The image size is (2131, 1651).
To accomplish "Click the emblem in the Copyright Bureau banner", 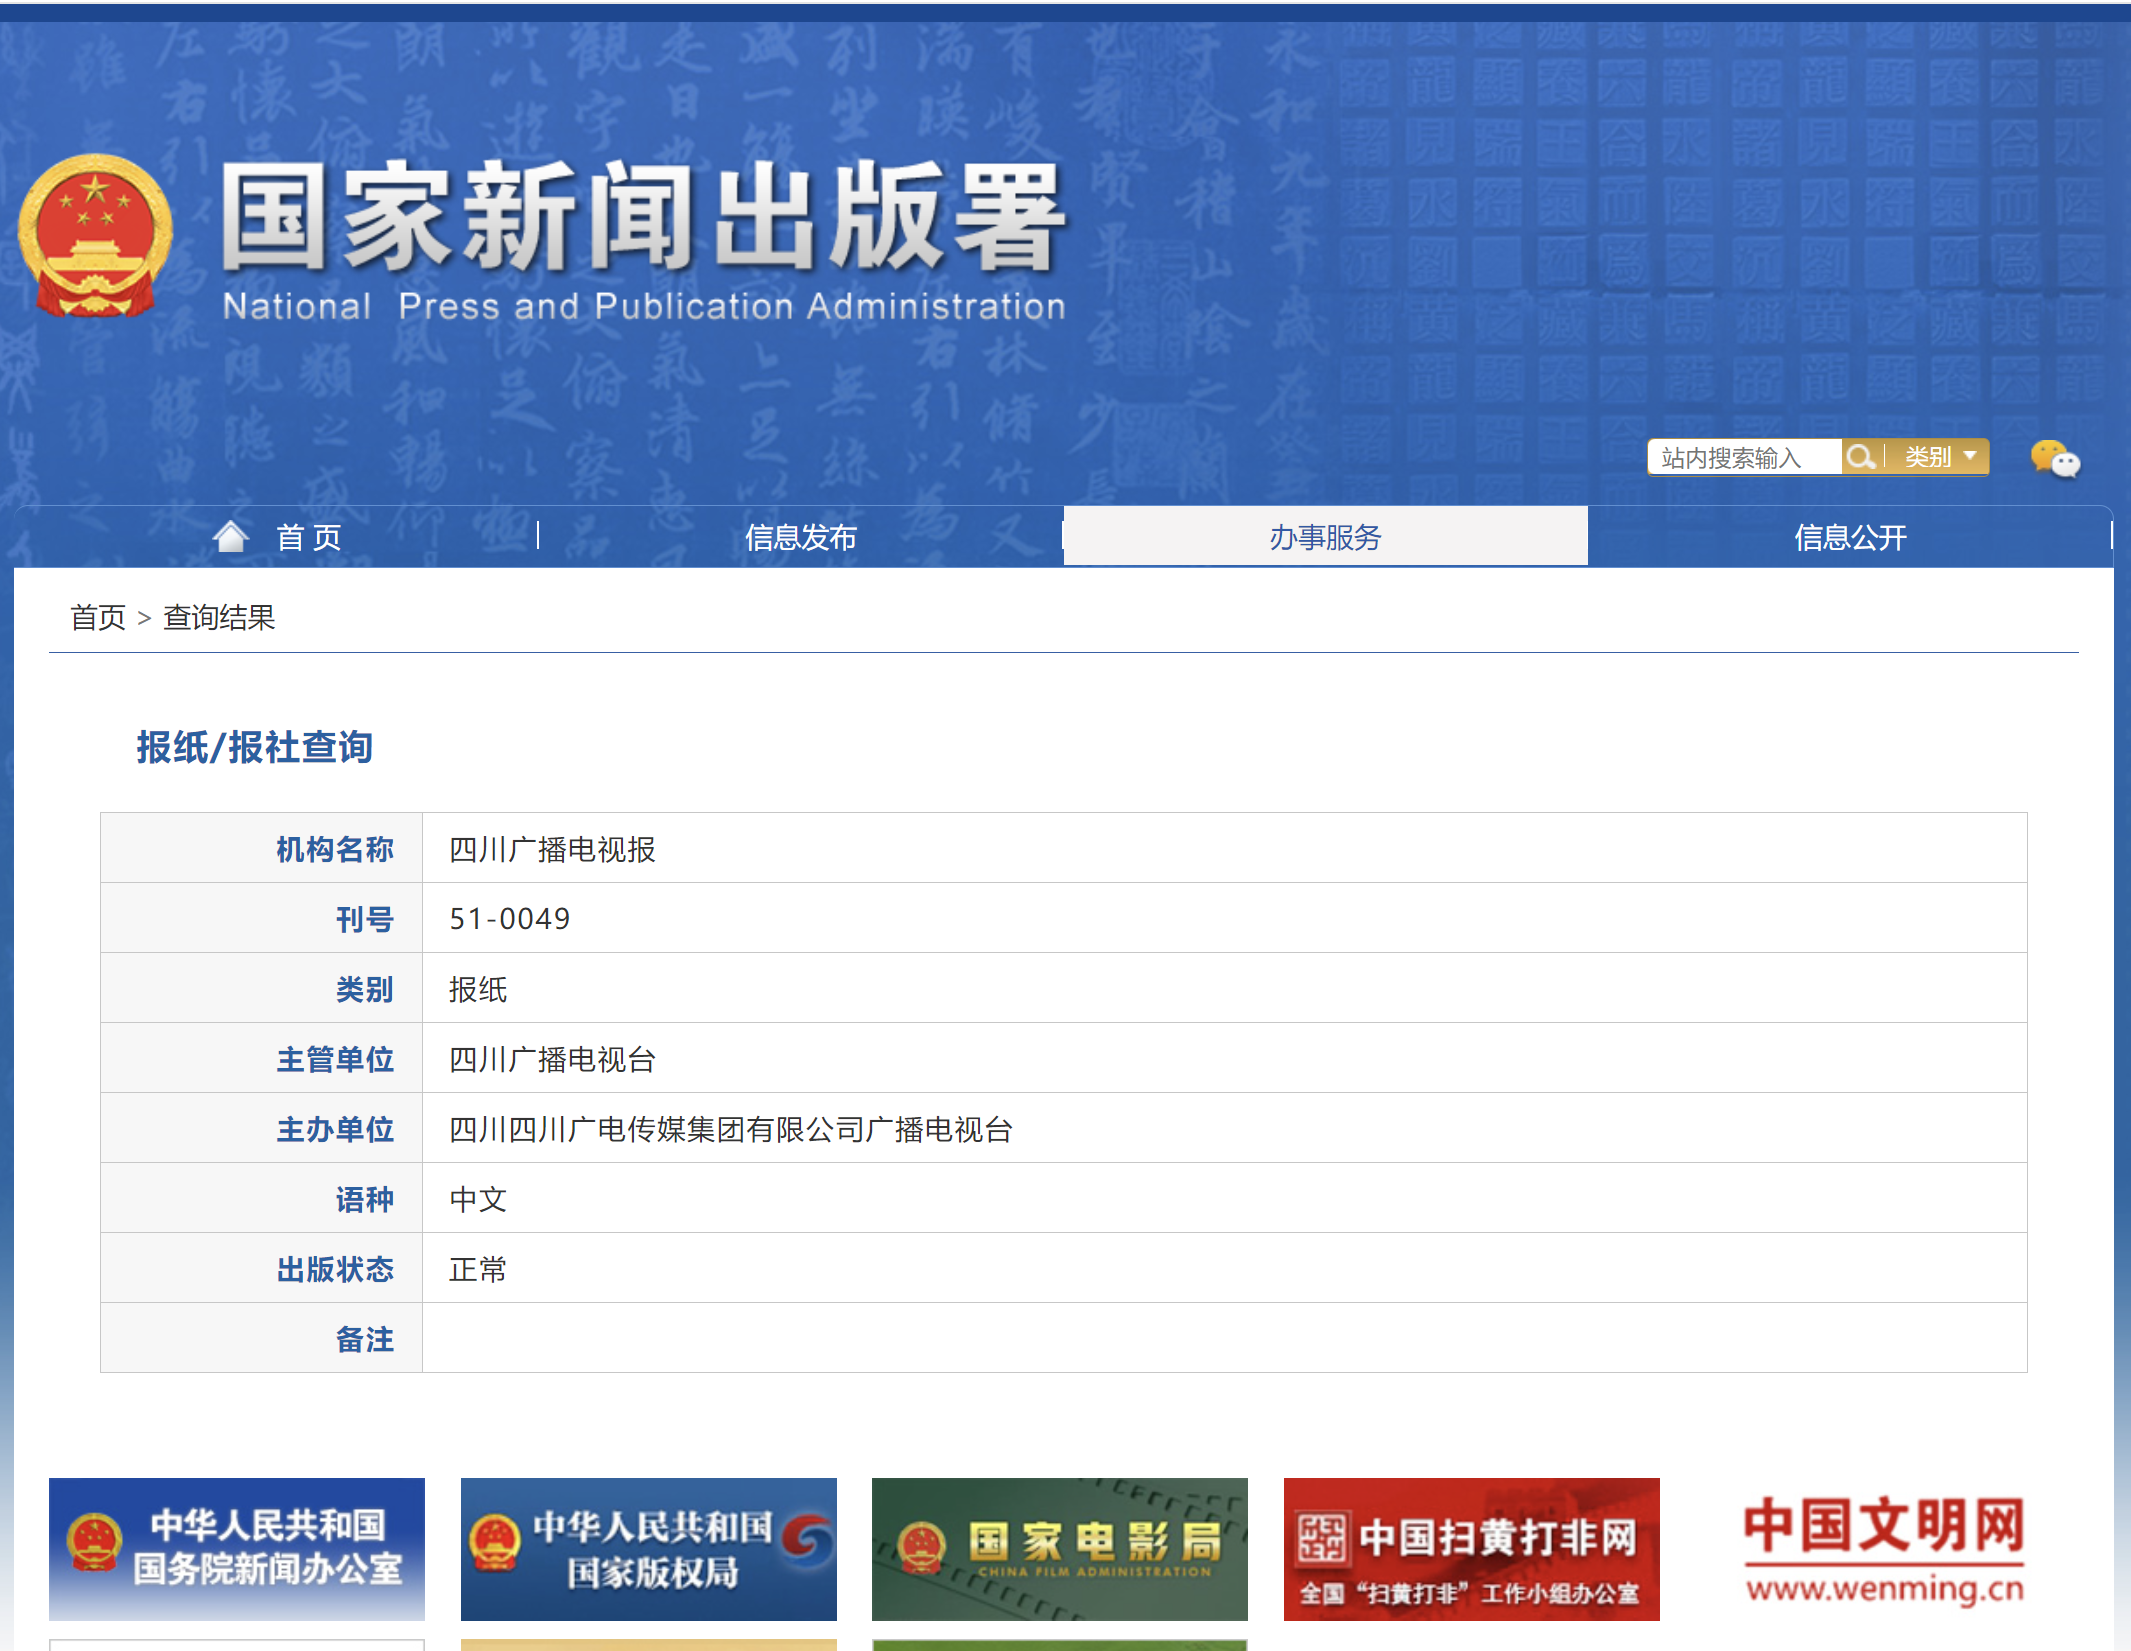I will pos(495,1542).
